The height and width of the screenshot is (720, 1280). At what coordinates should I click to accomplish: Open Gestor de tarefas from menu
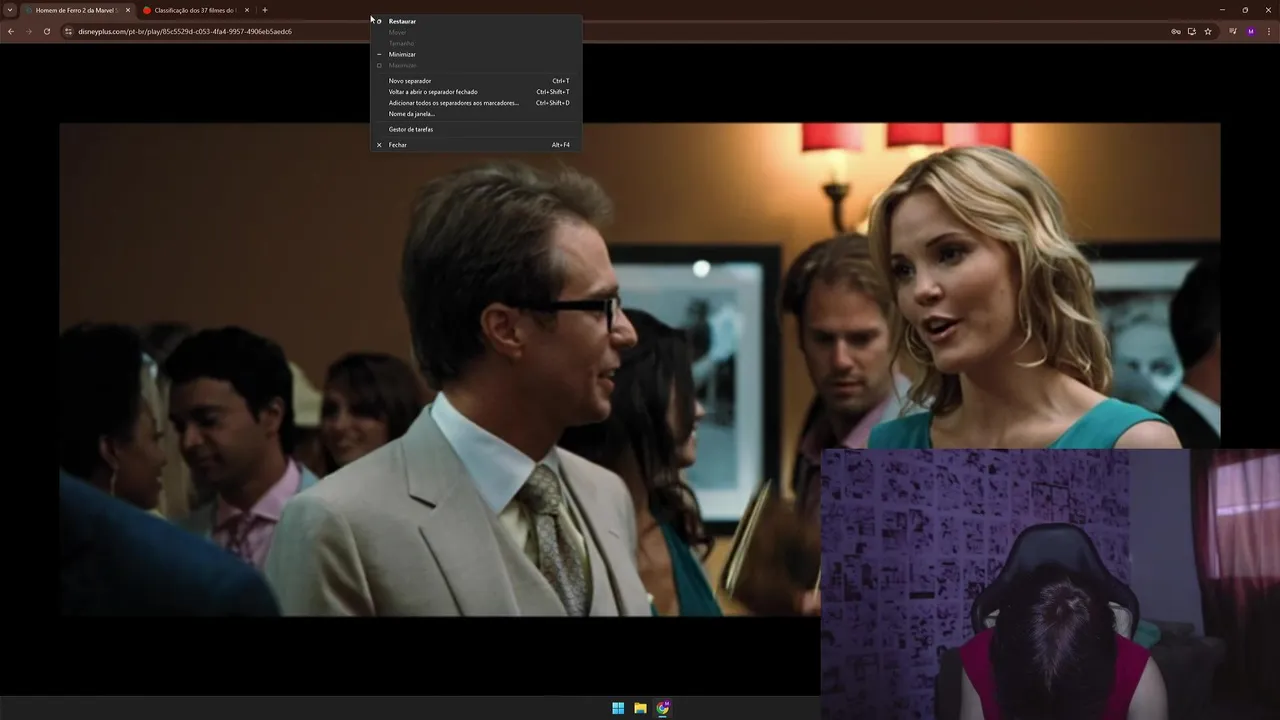pos(475,129)
